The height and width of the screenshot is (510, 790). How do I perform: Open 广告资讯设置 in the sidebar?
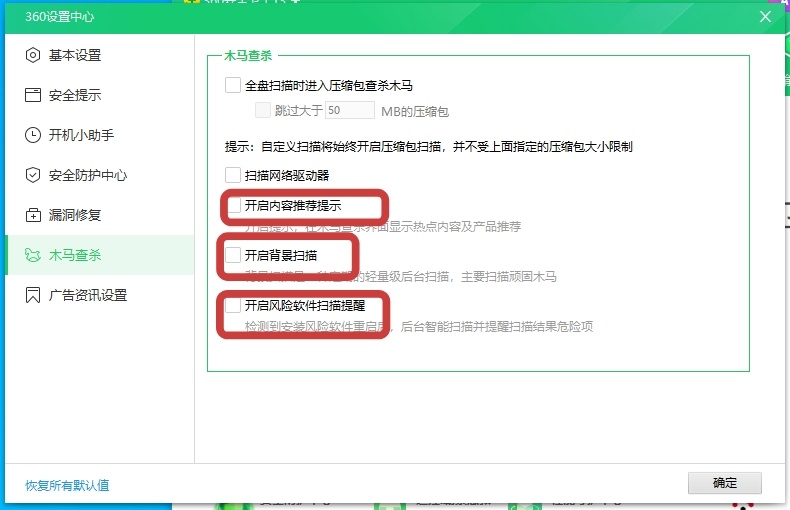(99, 295)
